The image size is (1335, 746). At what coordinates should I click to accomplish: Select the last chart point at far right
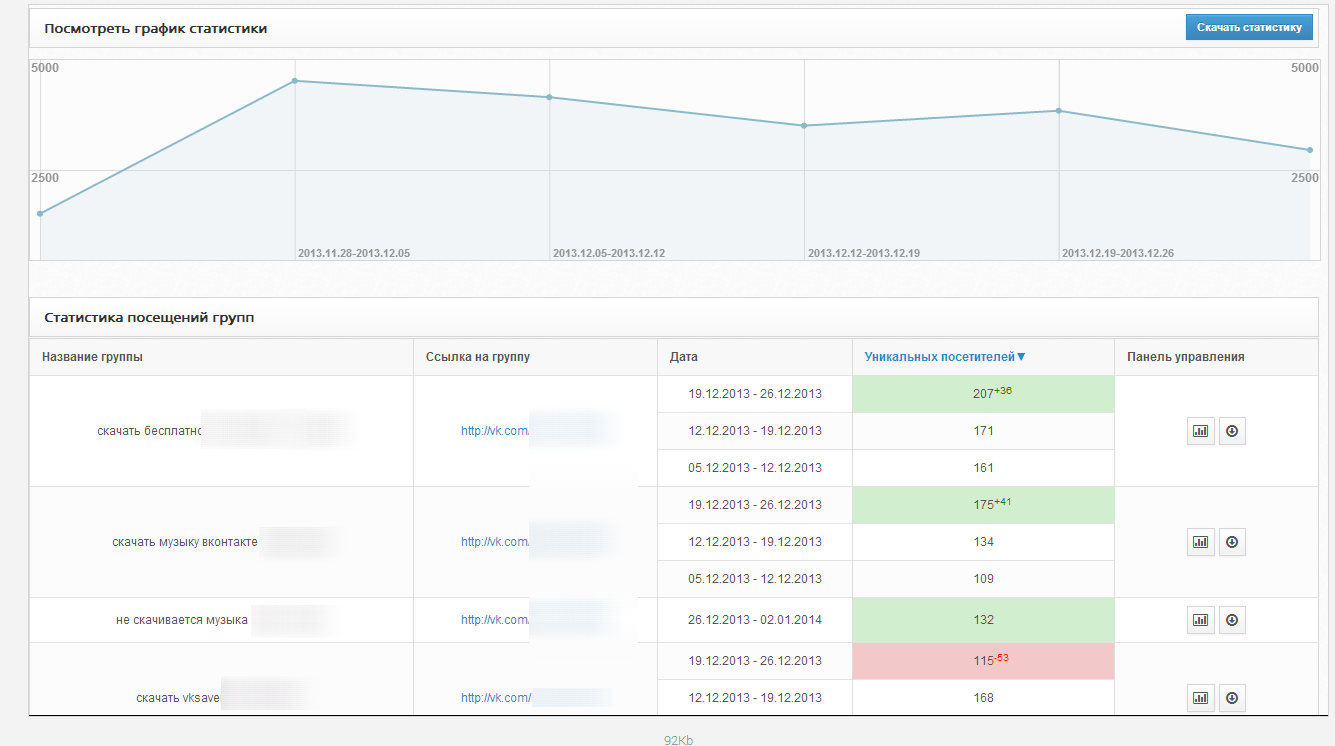point(1310,150)
